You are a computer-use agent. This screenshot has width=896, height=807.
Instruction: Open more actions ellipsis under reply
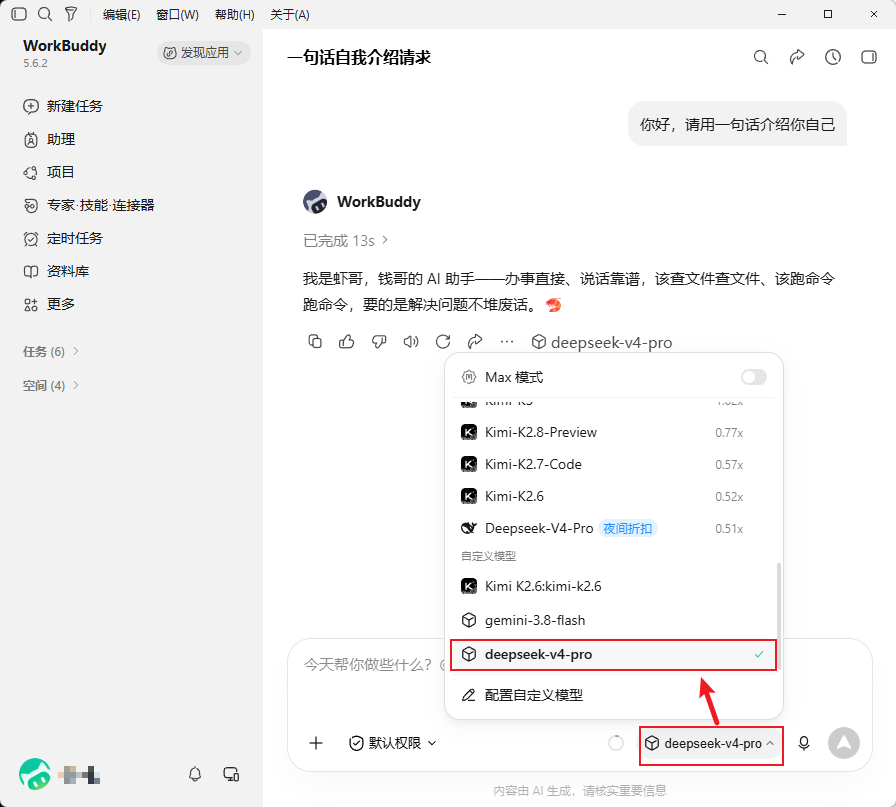tap(507, 342)
